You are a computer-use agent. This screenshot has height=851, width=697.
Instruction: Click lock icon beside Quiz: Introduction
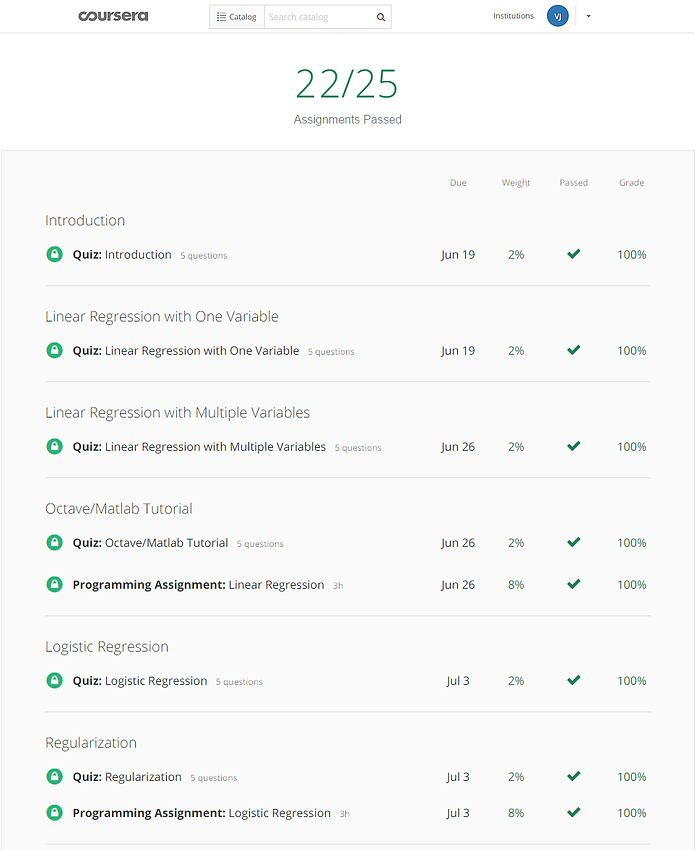[54, 254]
